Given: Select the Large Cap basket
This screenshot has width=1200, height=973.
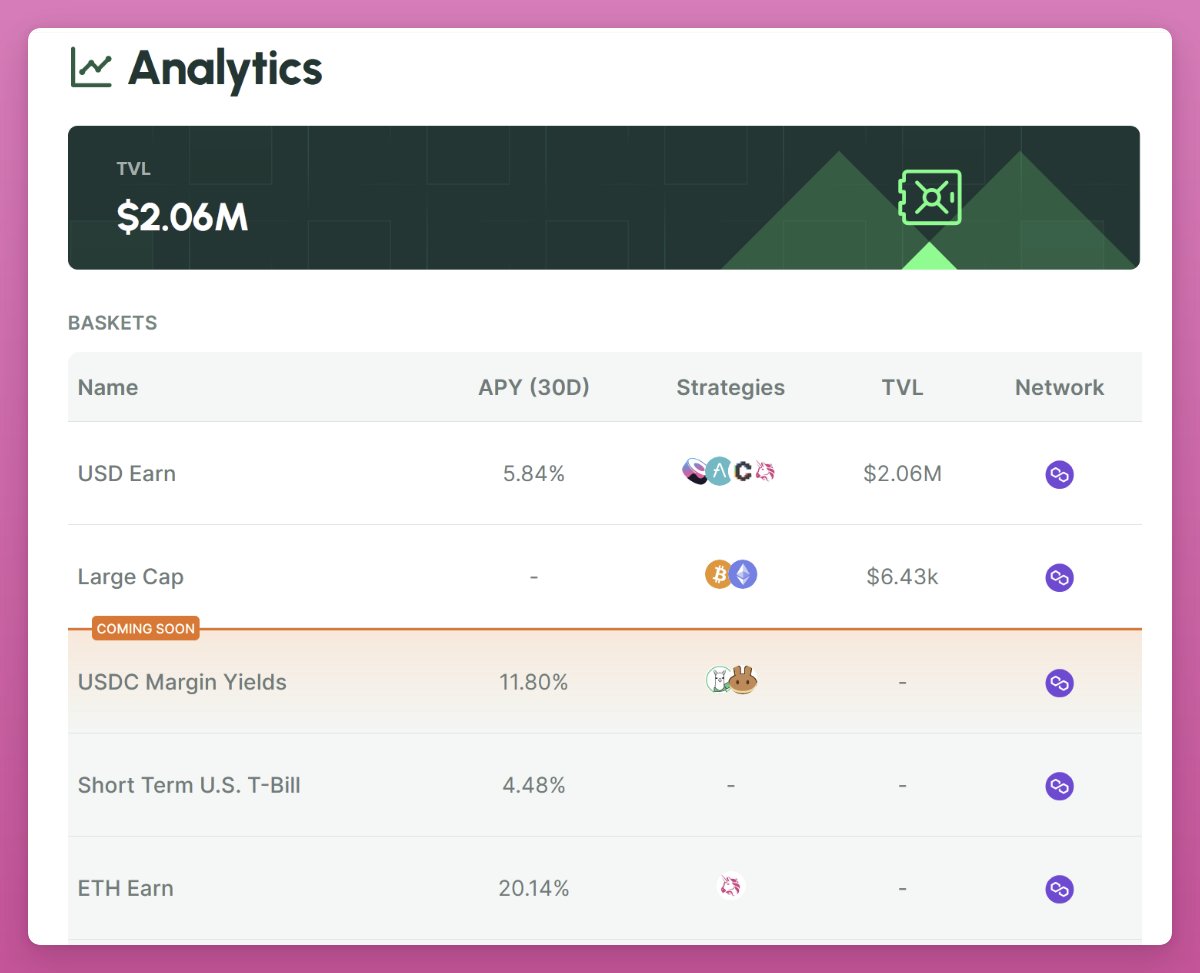Looking at the screenshot, I should (130, 577).
